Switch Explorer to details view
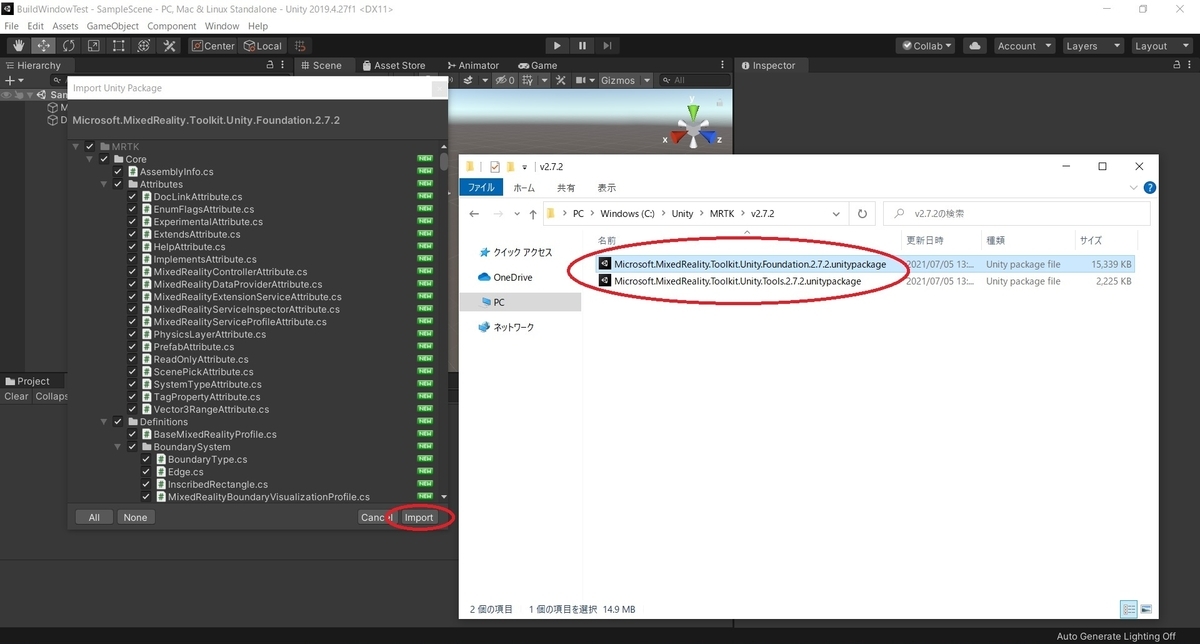 tap(1129, 609)
